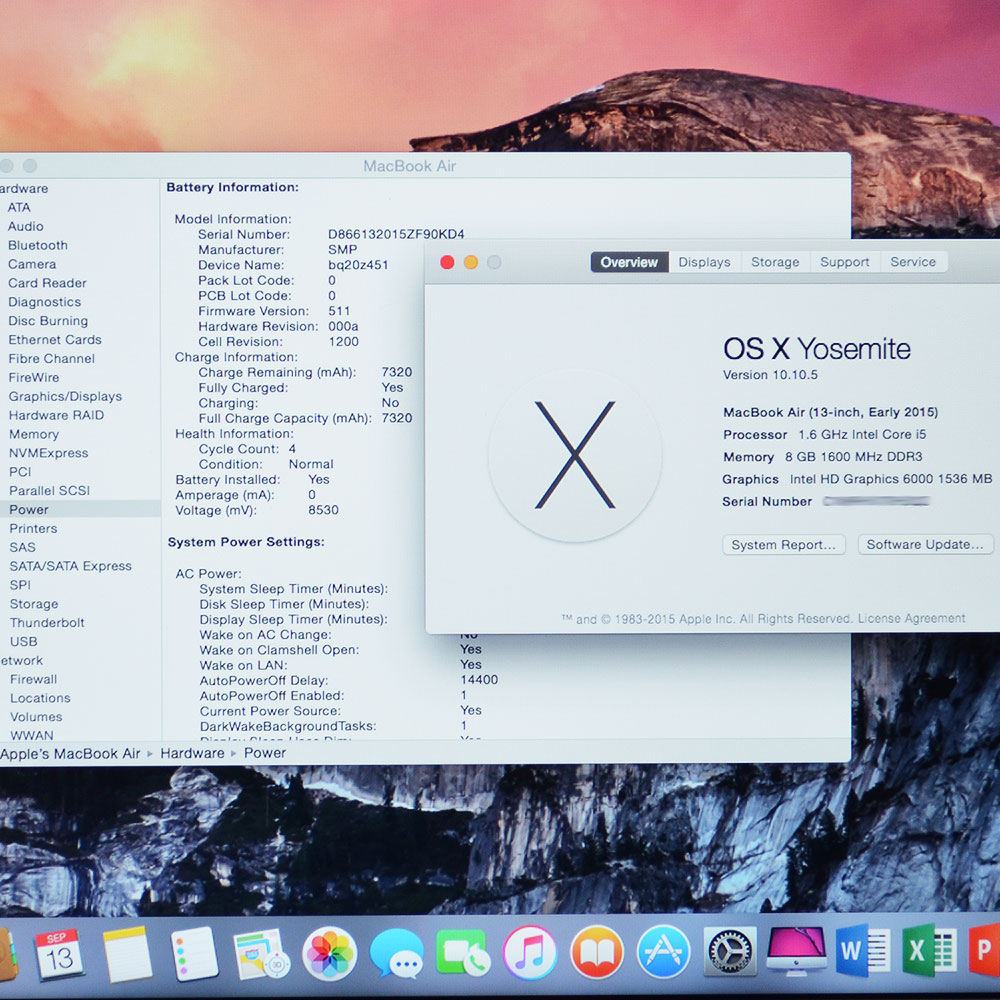Select Parallel SCSI in the sidebar

(x=49, y=490)
